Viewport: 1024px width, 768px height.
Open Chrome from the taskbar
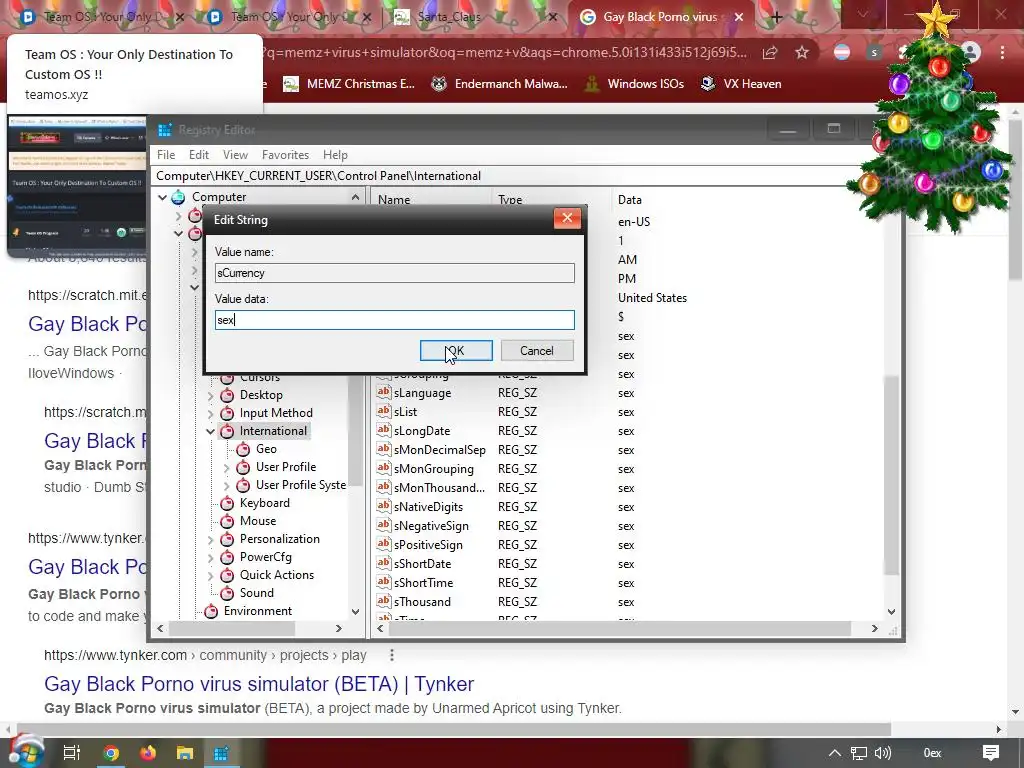[x=111, y=753]
